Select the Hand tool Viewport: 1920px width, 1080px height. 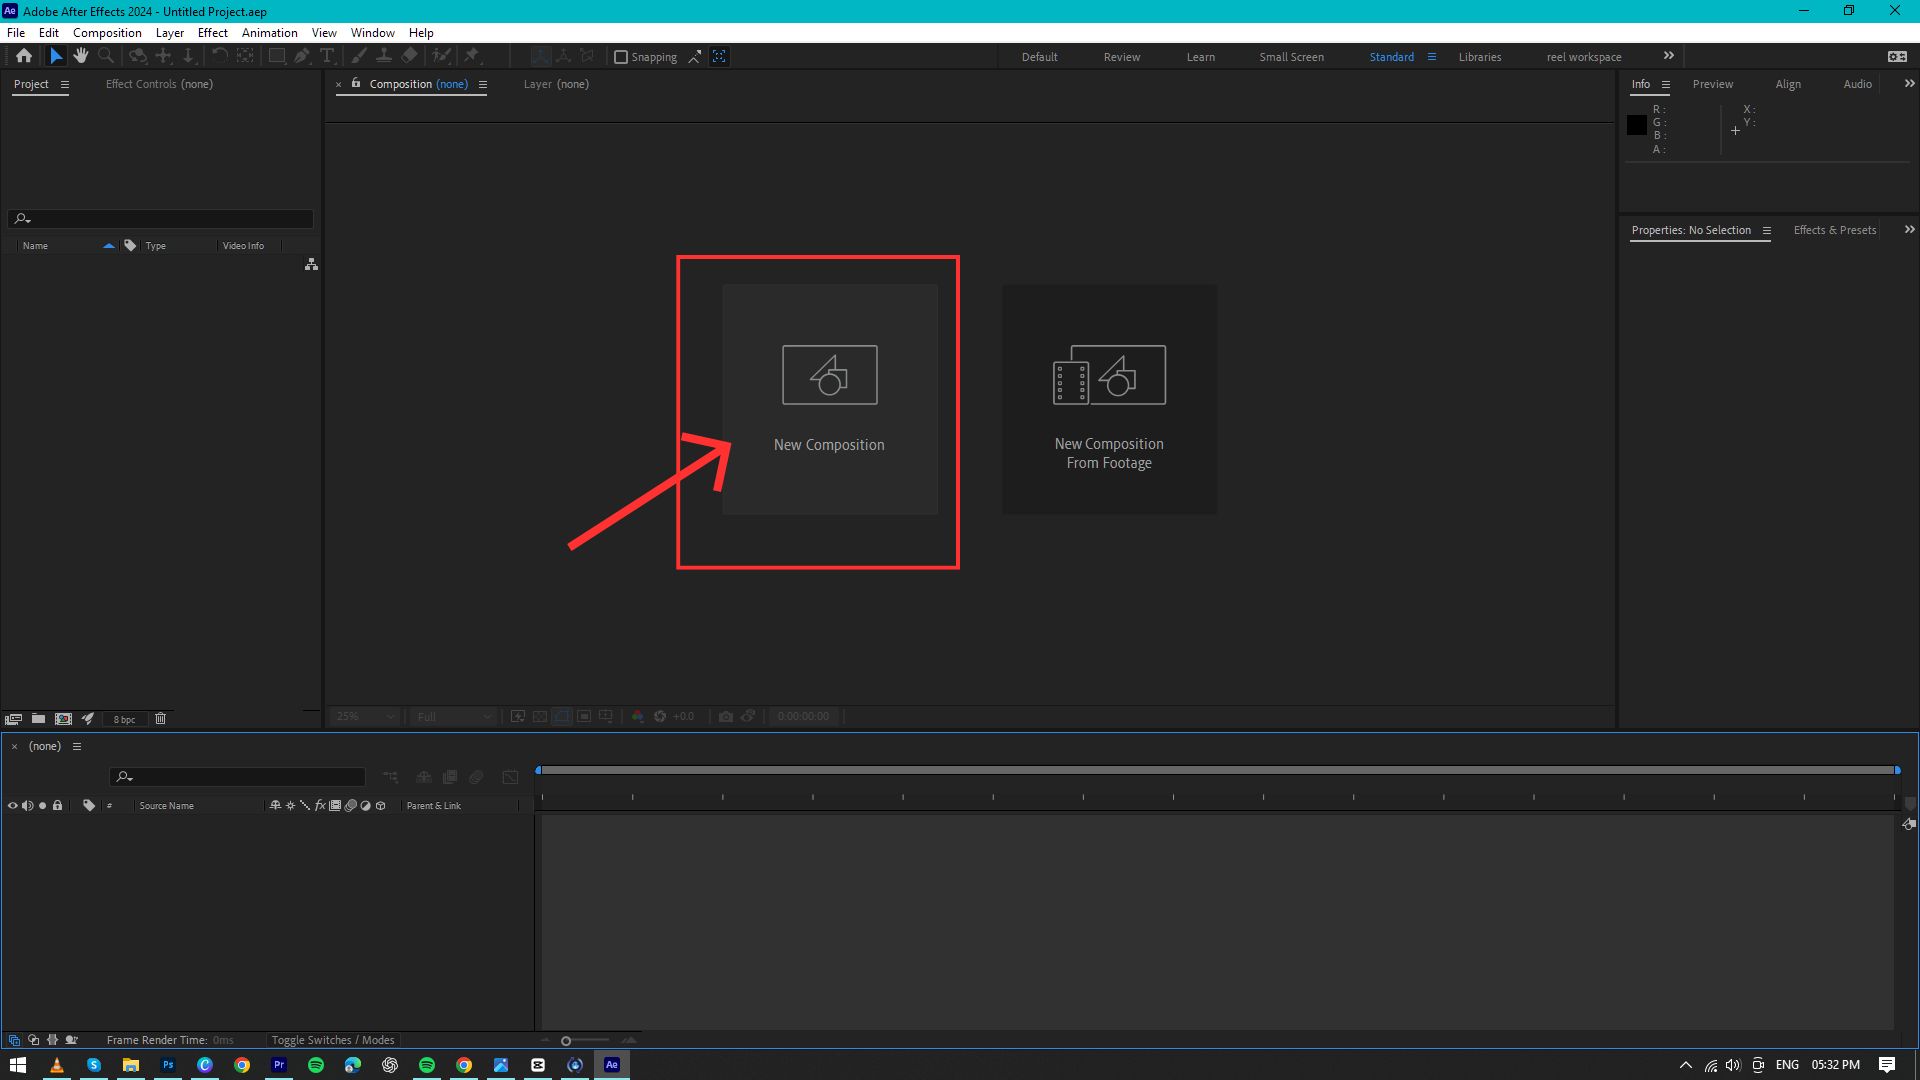81,56
